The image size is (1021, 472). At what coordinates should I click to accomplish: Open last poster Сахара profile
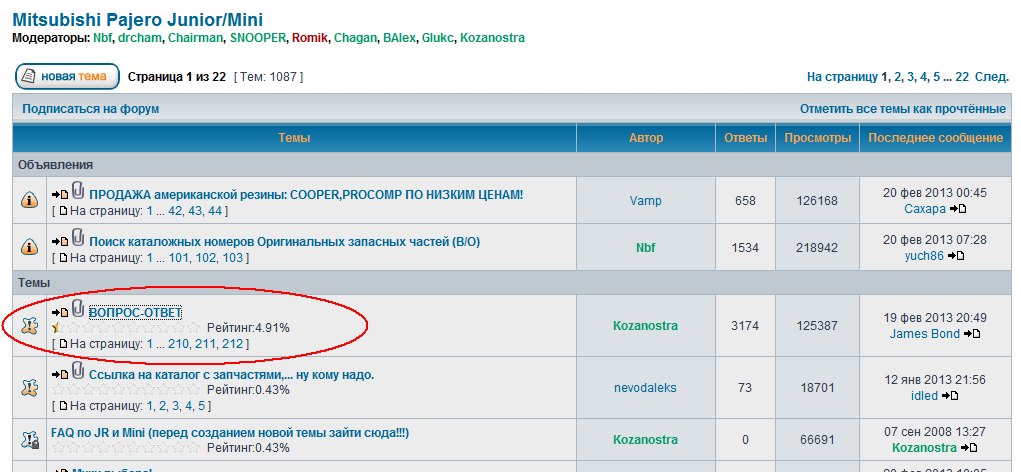(x=925, y=209)
